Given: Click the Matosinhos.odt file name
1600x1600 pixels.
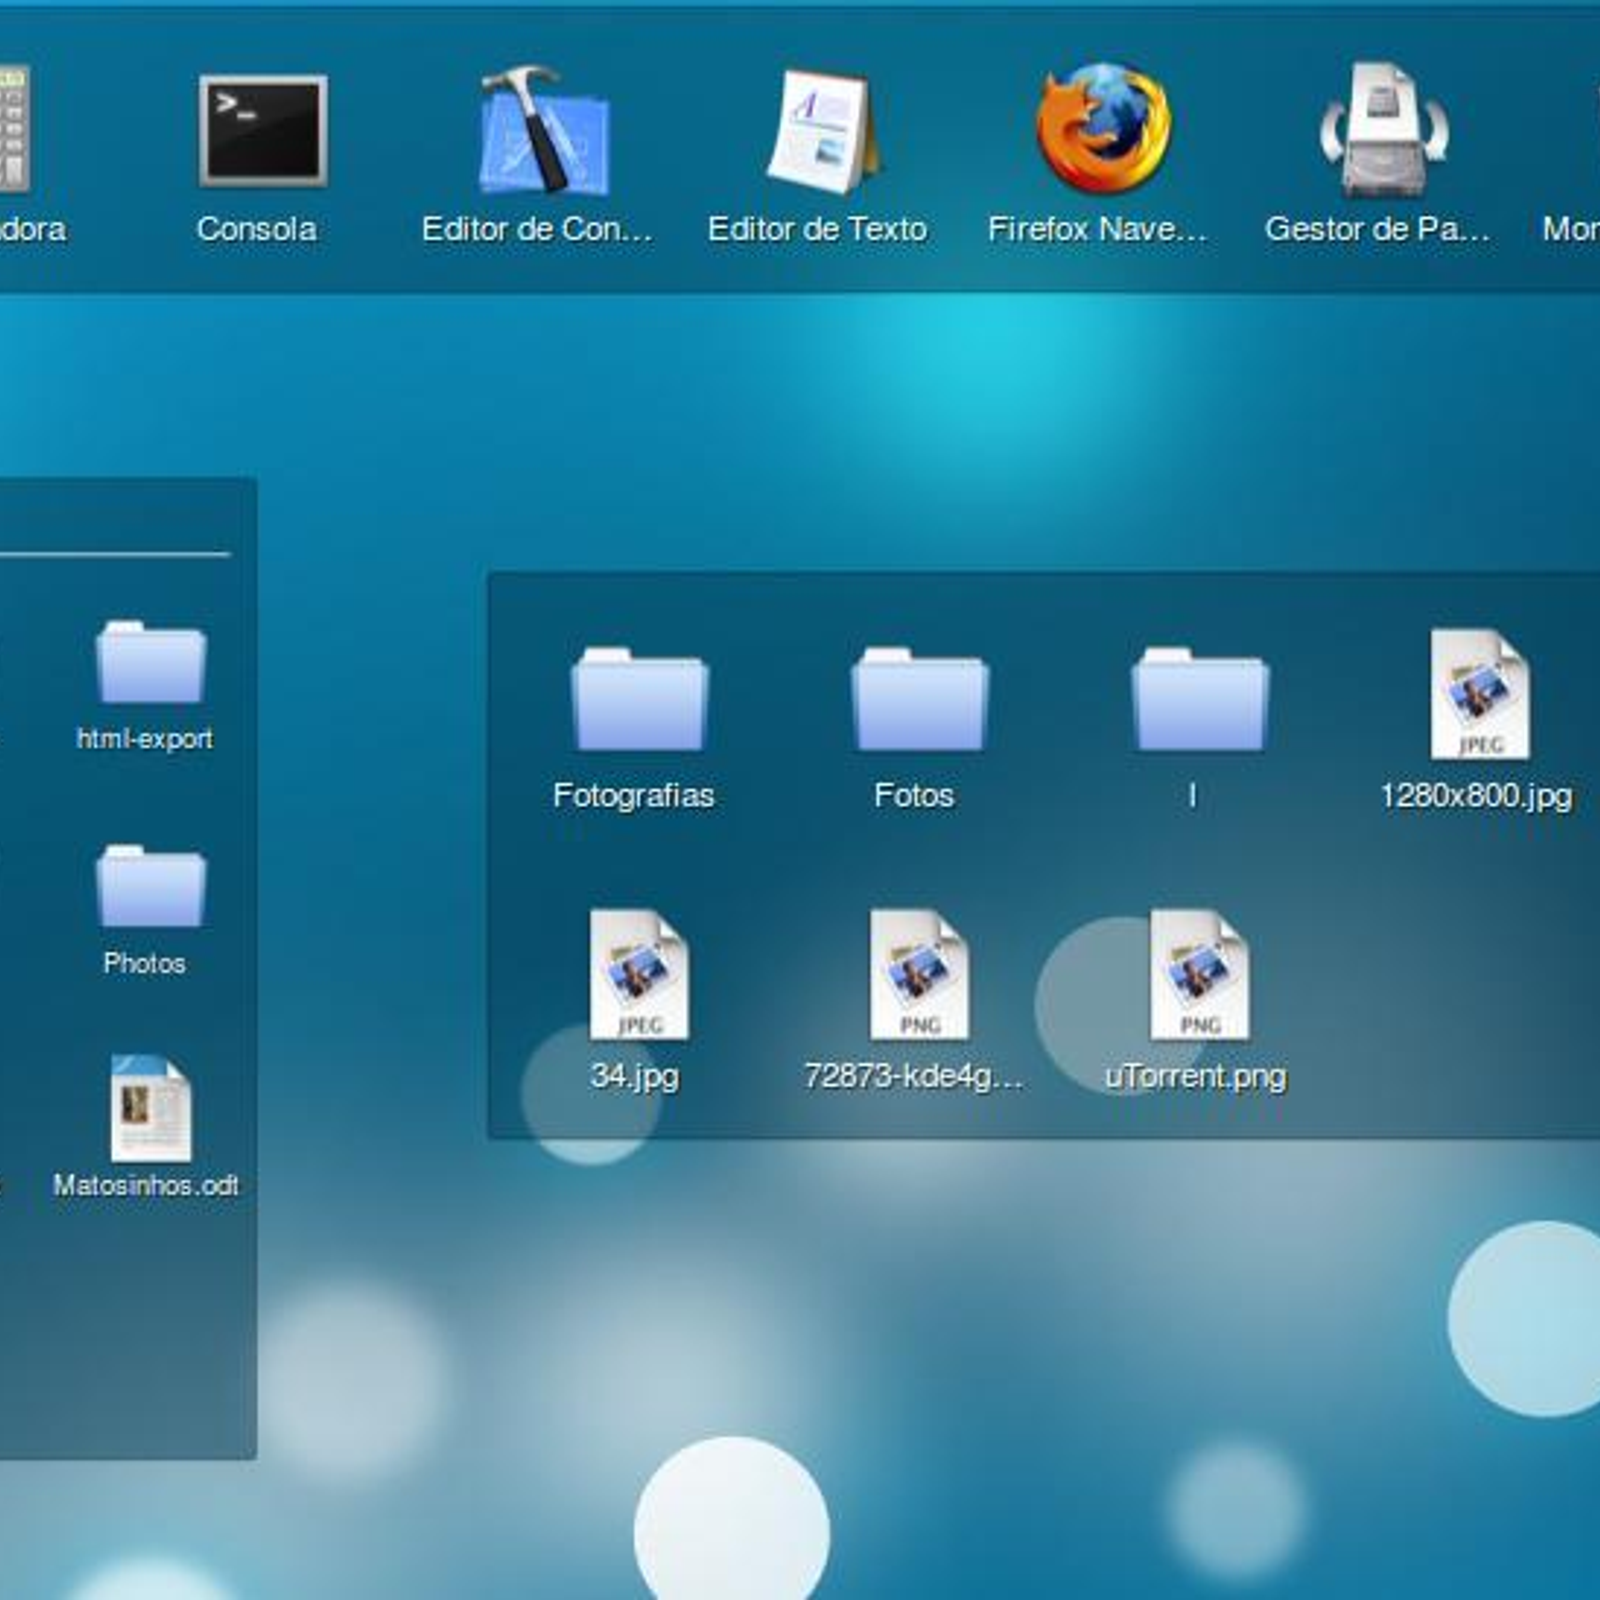Looking at the screenshot, I should pyautogui.click(x=146, y=1185).
